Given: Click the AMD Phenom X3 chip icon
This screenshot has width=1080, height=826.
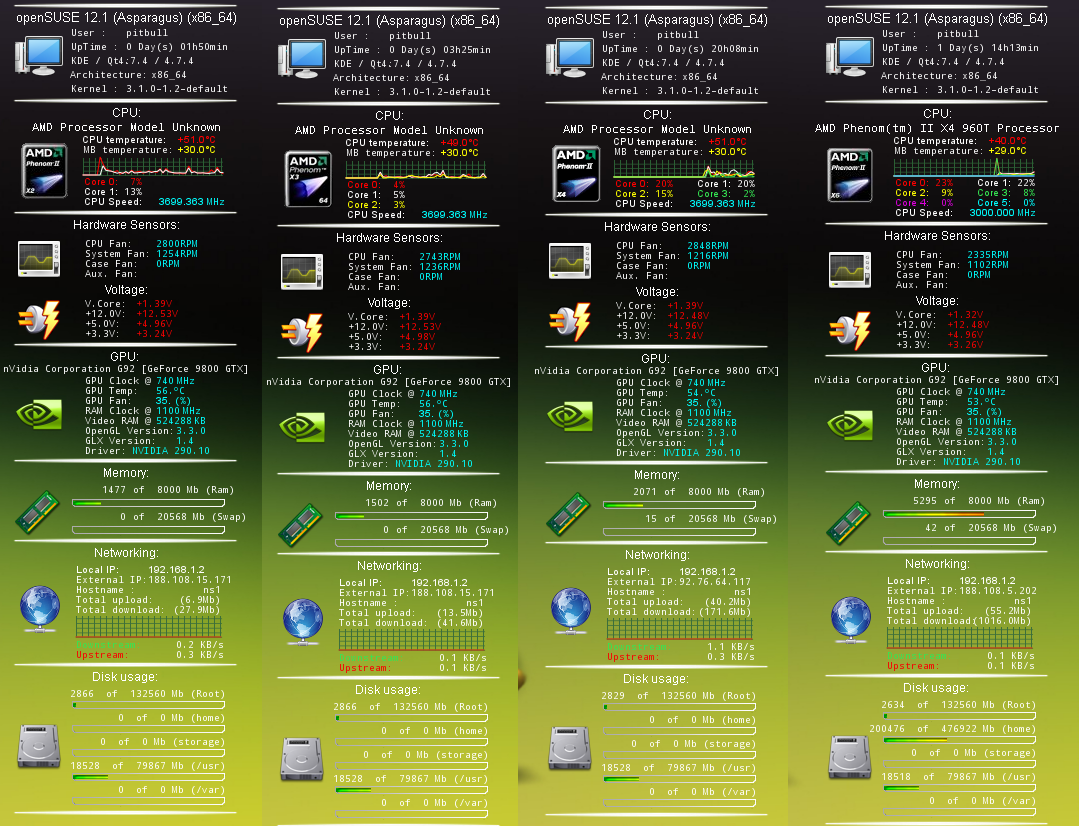Looking at the screenshot, I should click(x=308, y=179).
